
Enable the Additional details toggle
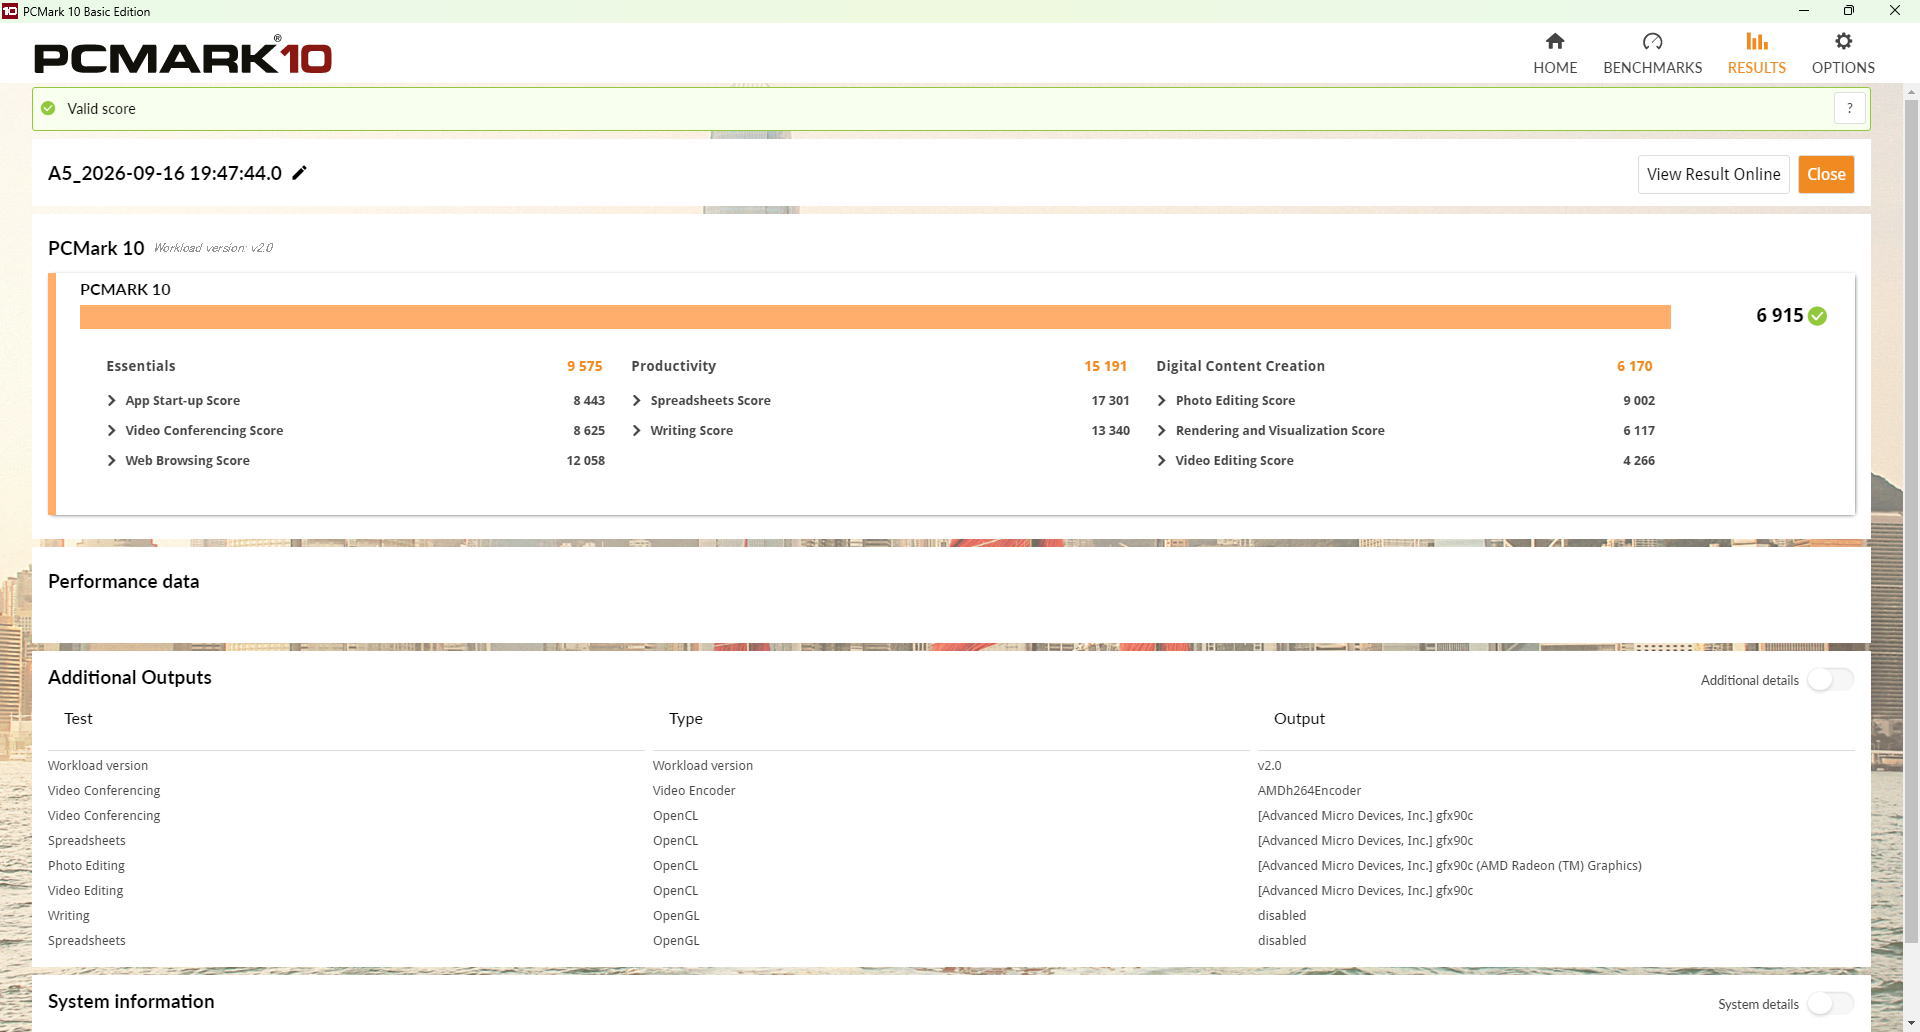click(x=1830, y=680)
